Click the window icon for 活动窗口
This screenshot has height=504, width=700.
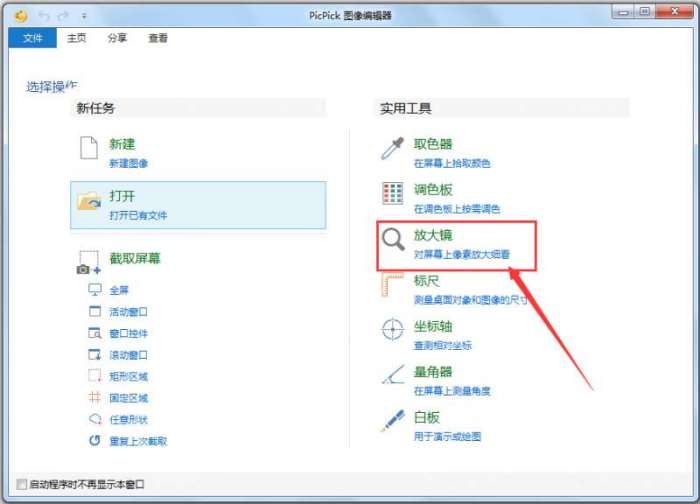coord(95,311)
